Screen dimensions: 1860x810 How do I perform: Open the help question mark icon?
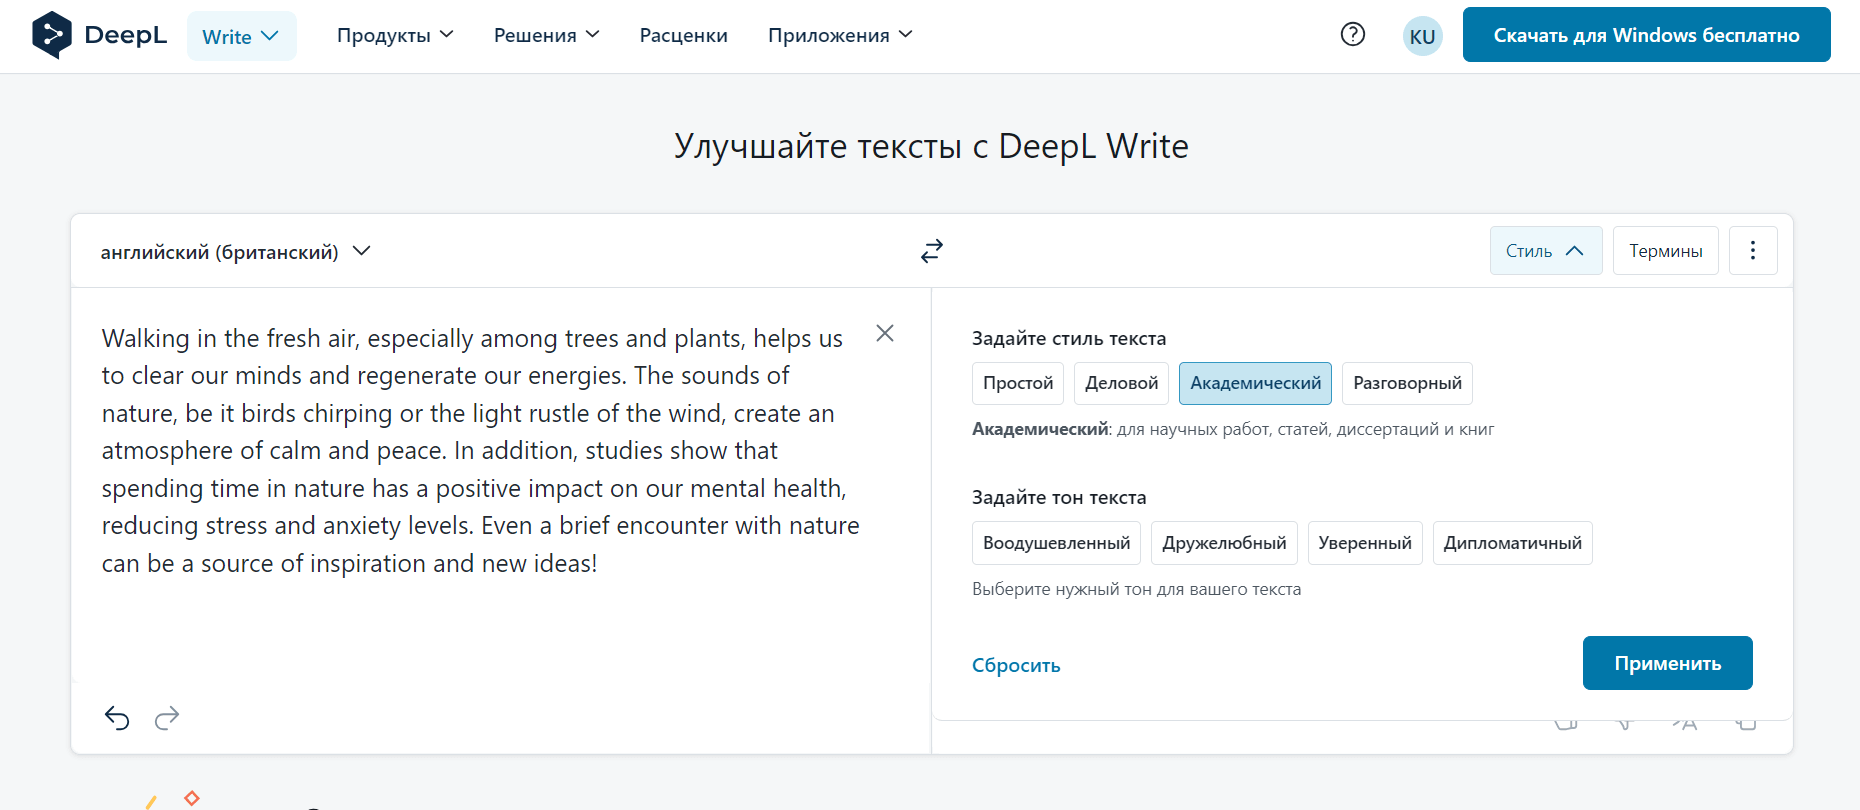pos(1352,35)
